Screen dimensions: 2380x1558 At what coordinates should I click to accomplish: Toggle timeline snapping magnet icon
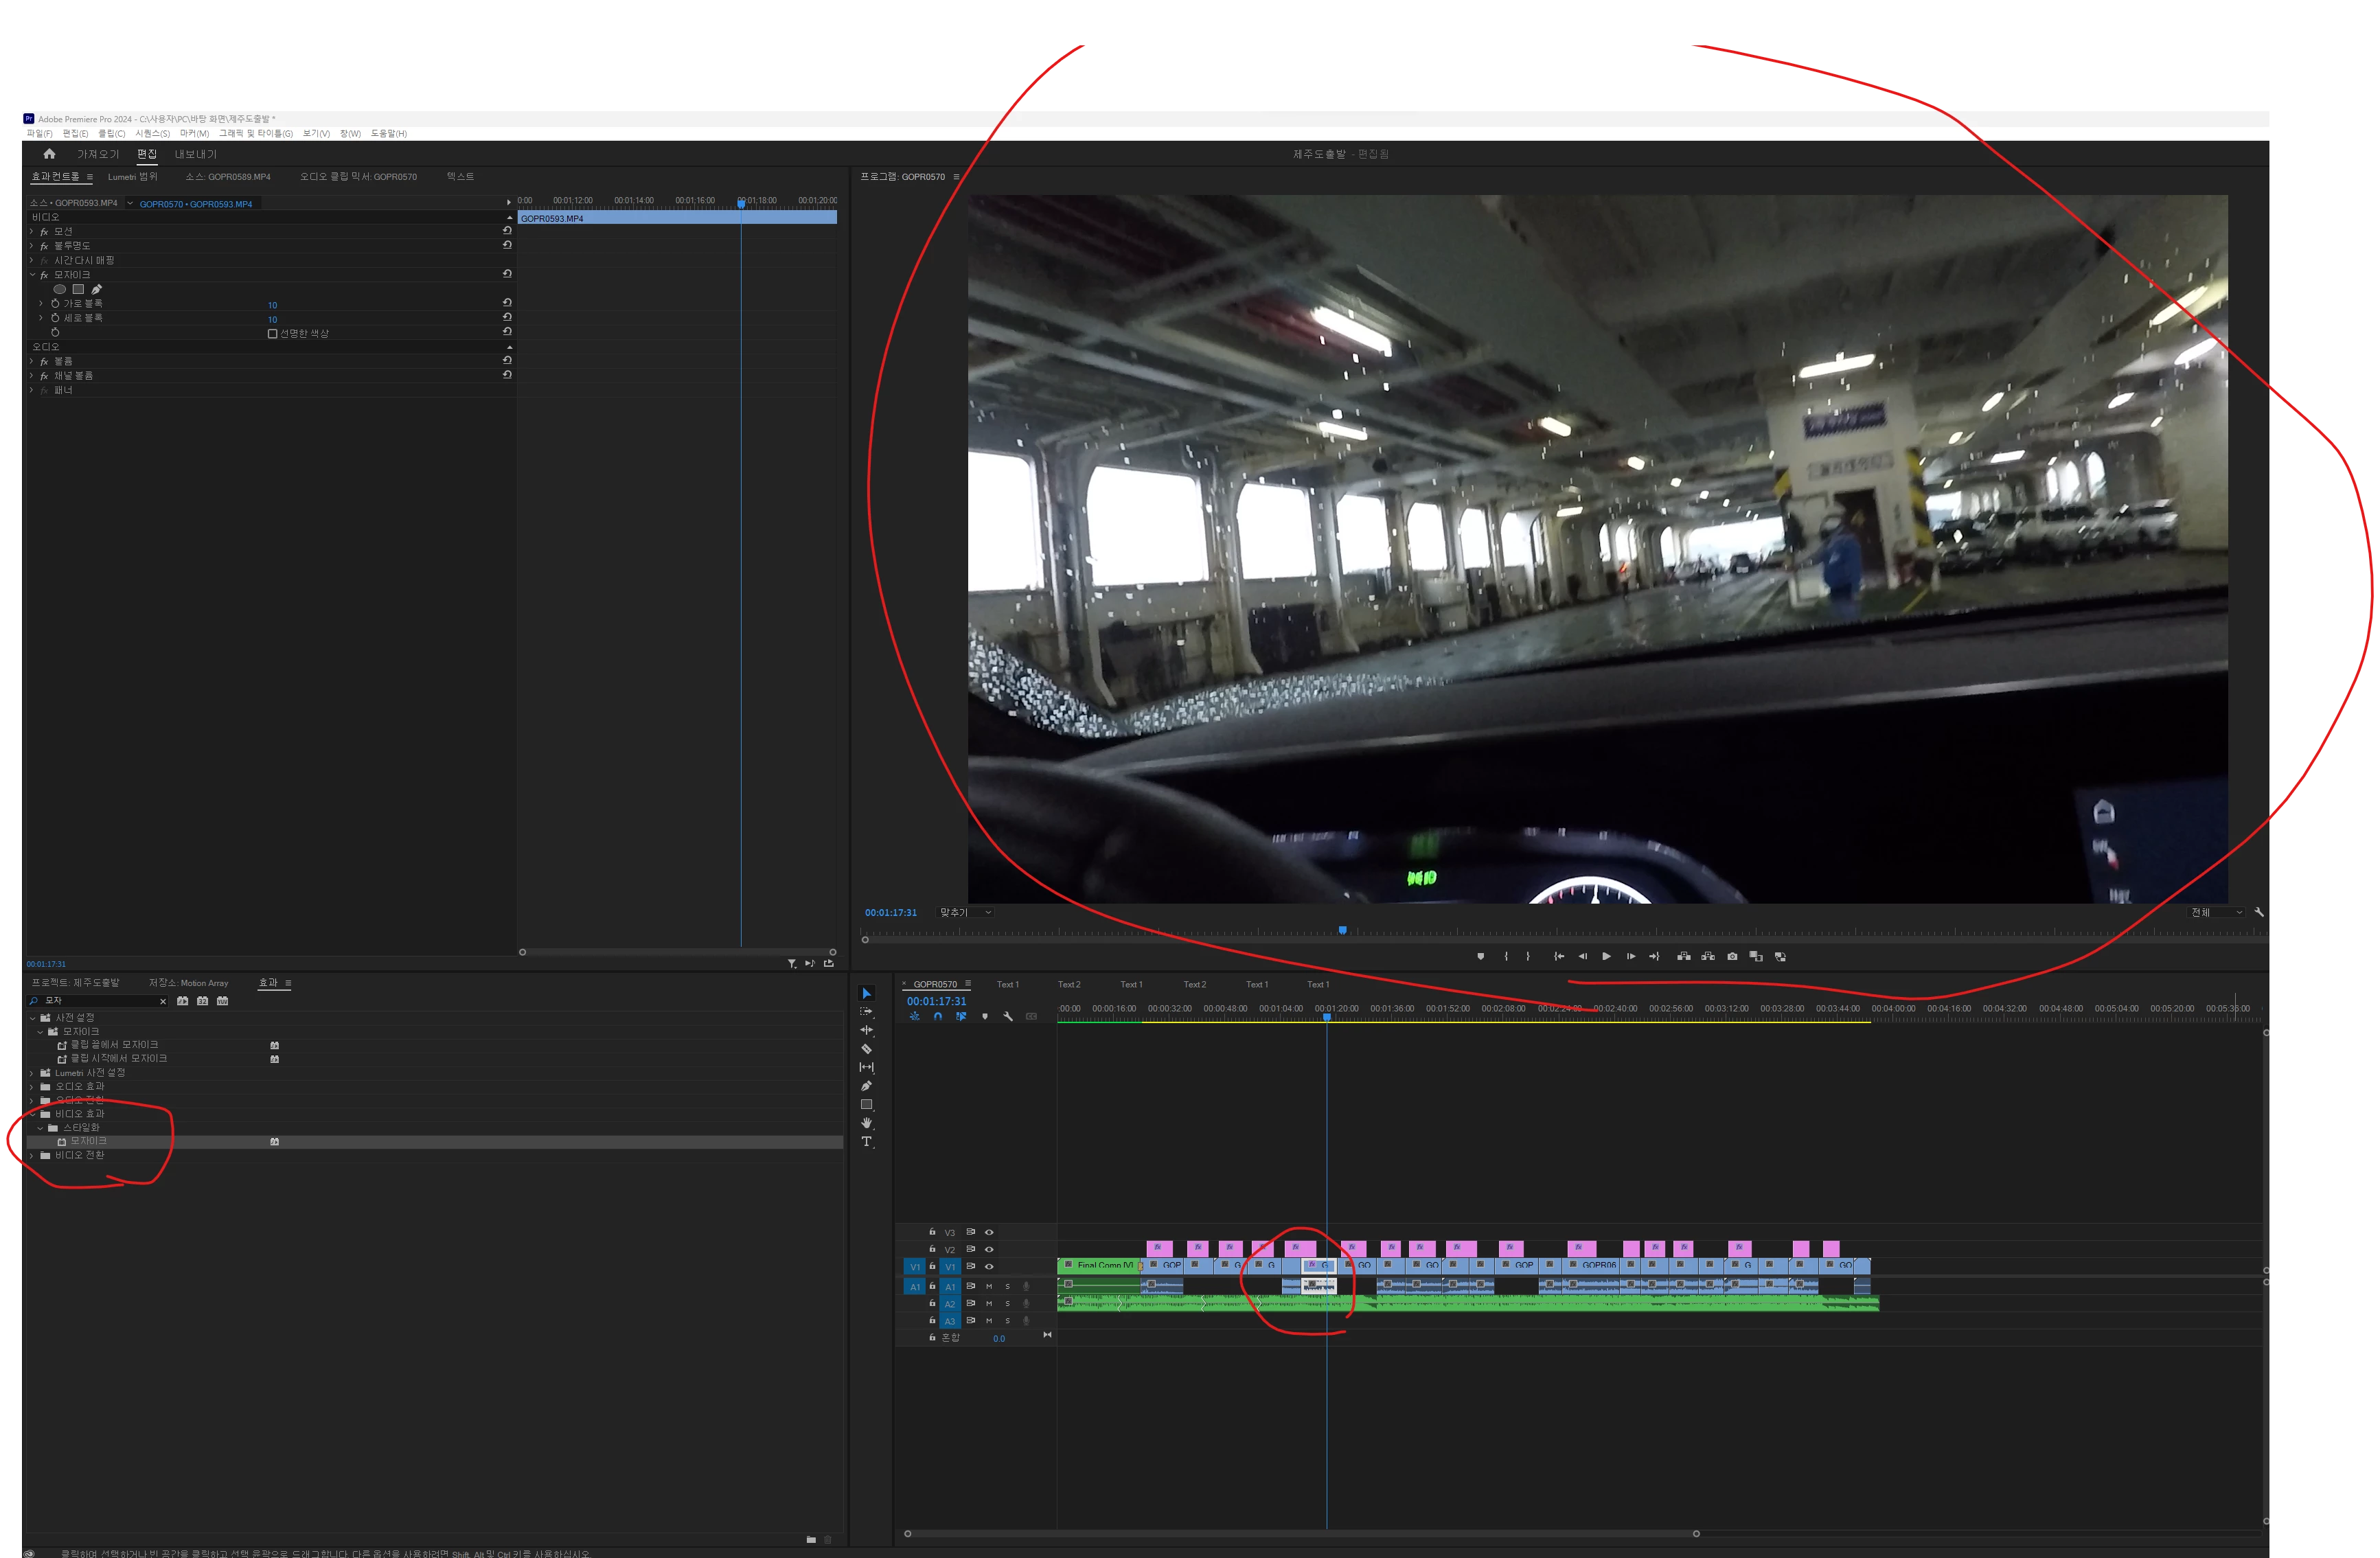[937, 1016]
